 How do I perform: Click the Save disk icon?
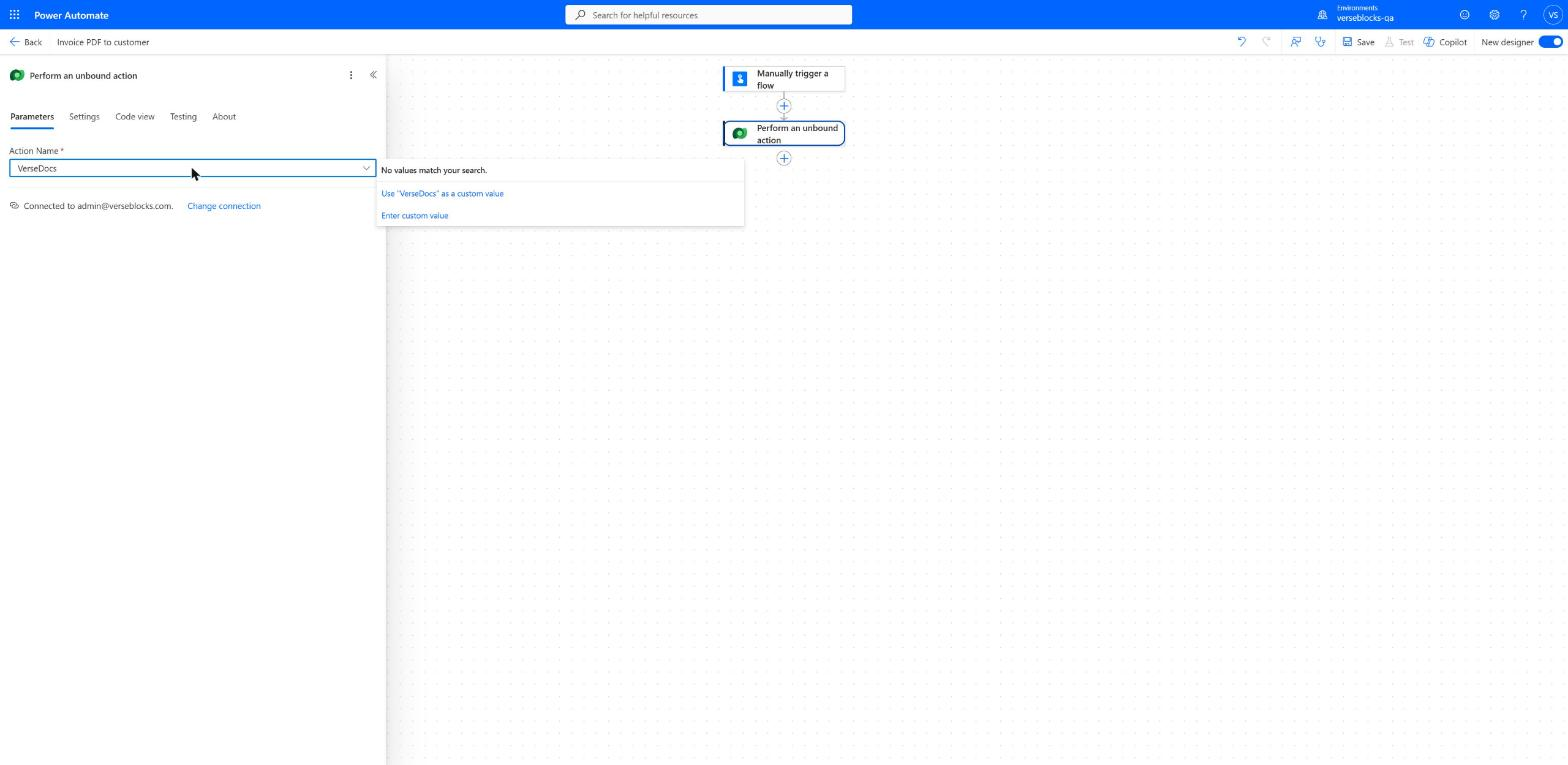[1347, 42]
